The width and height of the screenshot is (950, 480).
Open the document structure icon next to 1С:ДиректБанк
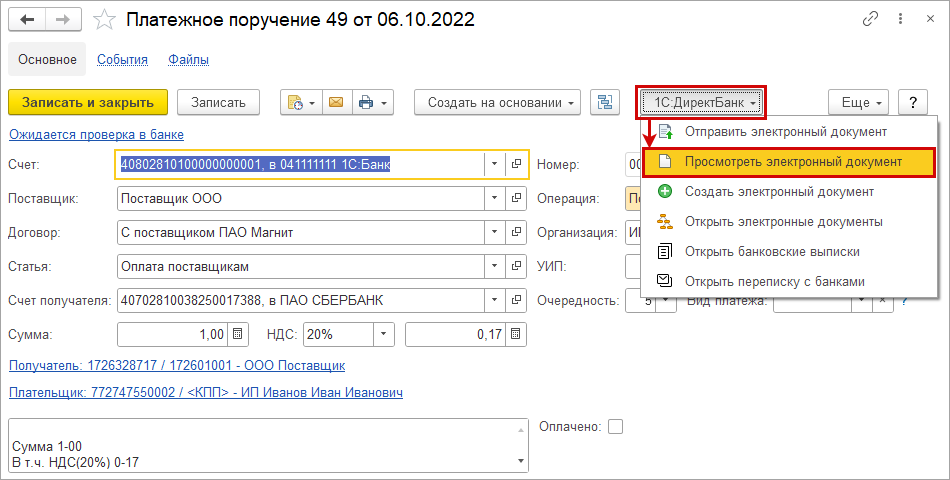tap(604, 102)
